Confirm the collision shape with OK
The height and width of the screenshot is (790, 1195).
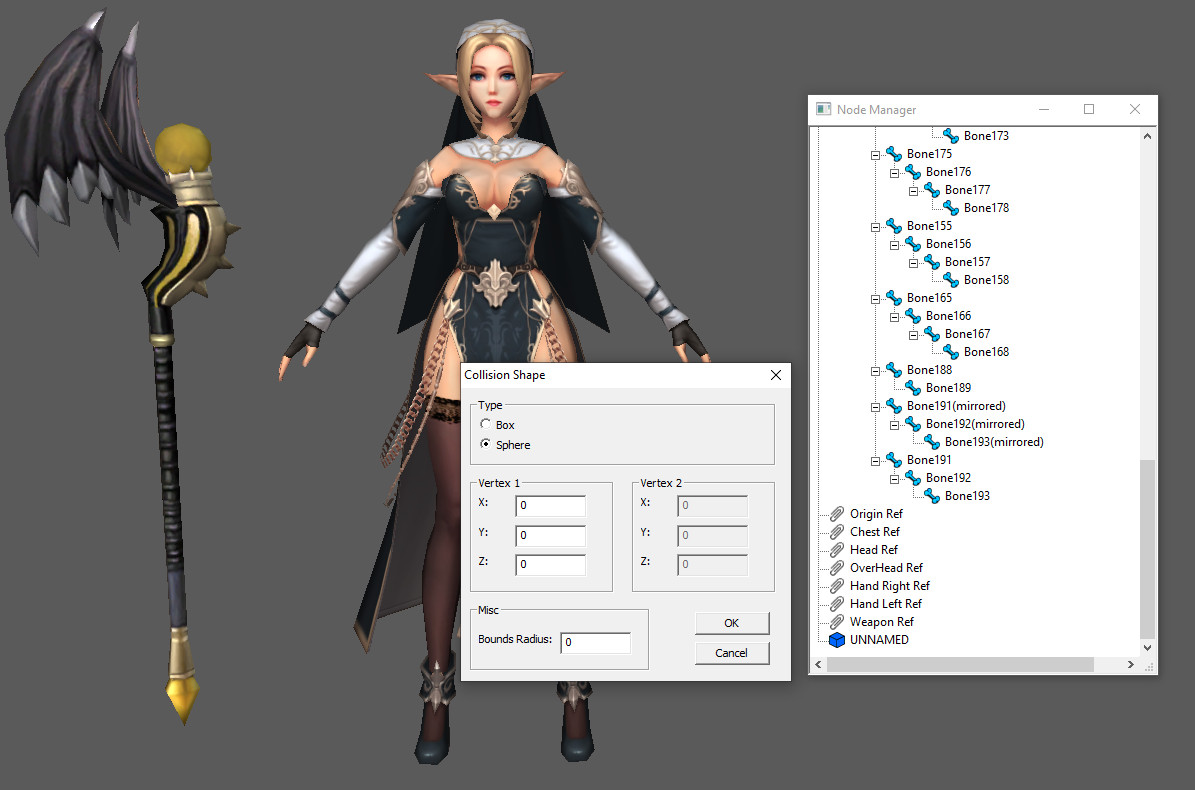(732, 623)
